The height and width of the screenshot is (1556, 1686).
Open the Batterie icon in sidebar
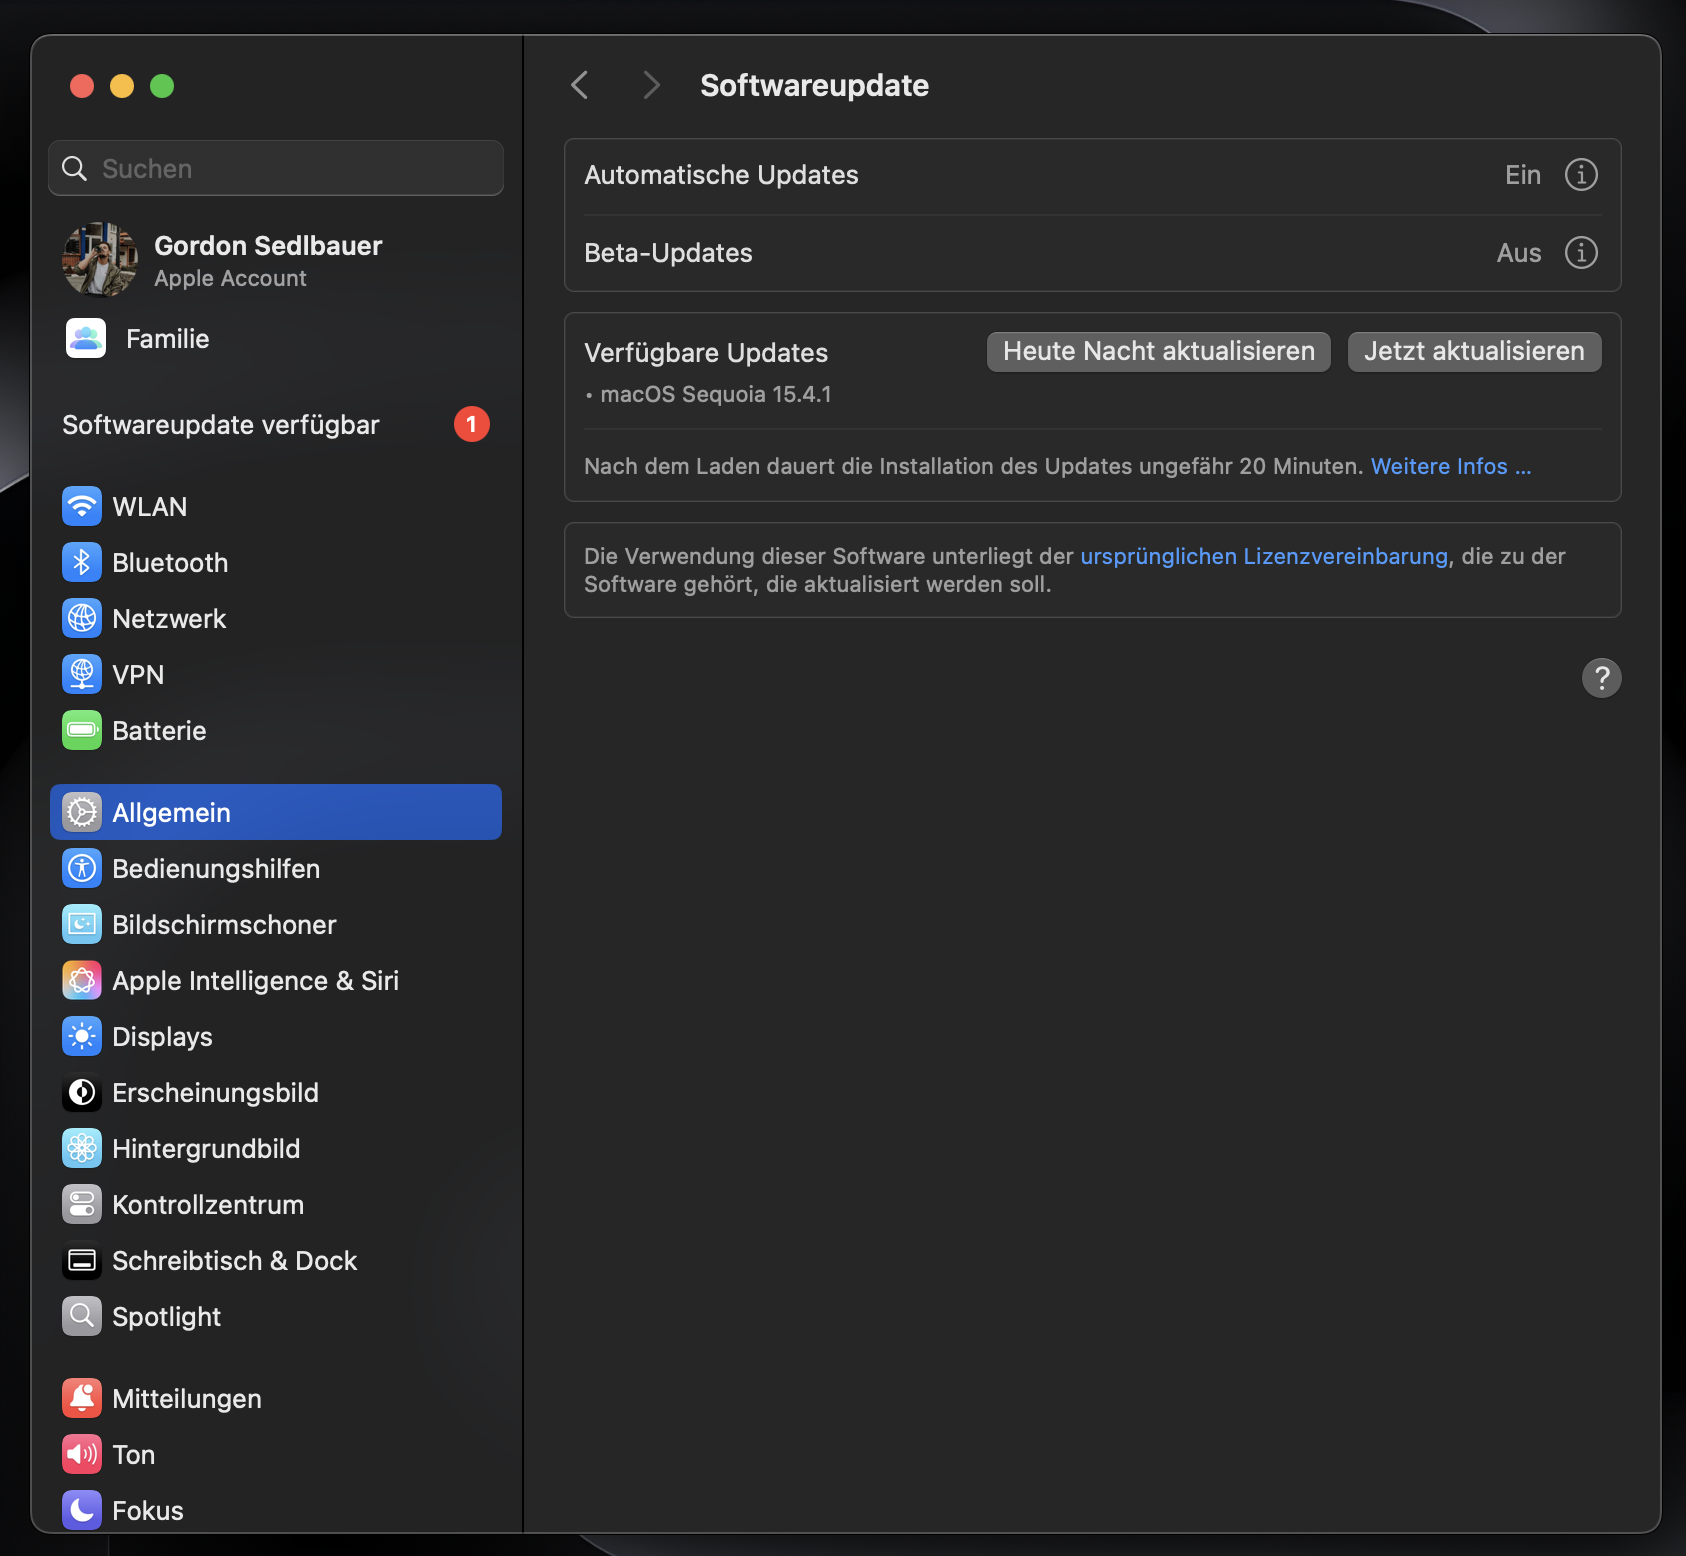pyautogui.click(x=82, y=730)
